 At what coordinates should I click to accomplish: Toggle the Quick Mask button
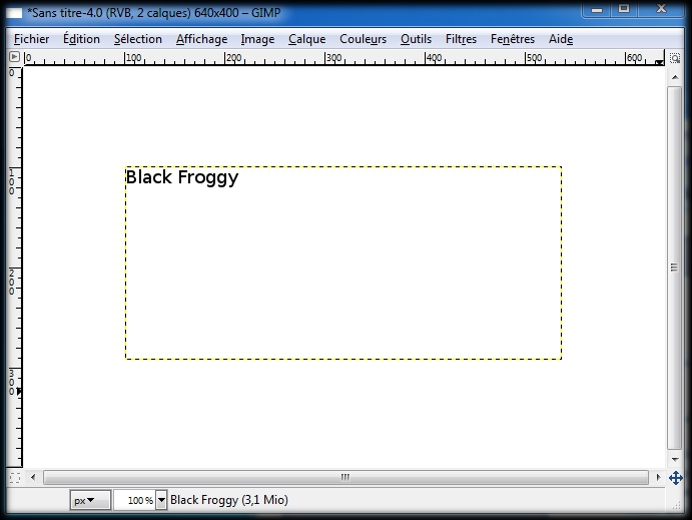pos(14,478)
